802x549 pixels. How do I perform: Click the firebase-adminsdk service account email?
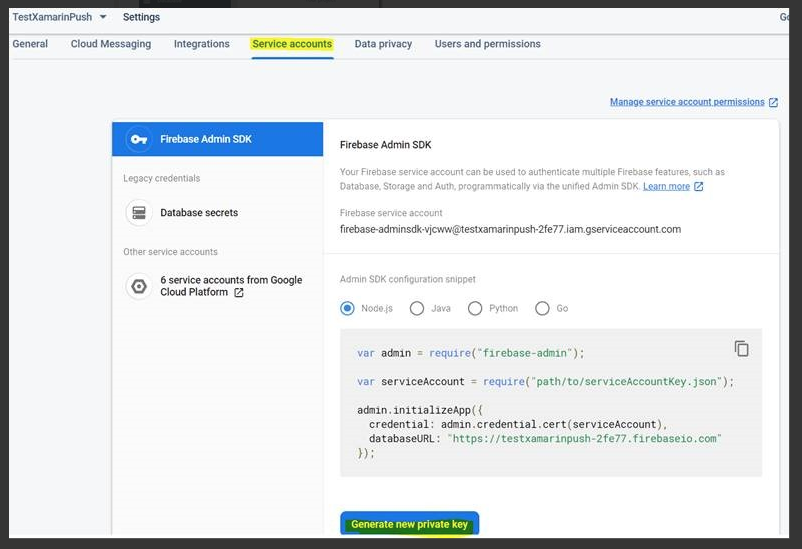point(510,229)
